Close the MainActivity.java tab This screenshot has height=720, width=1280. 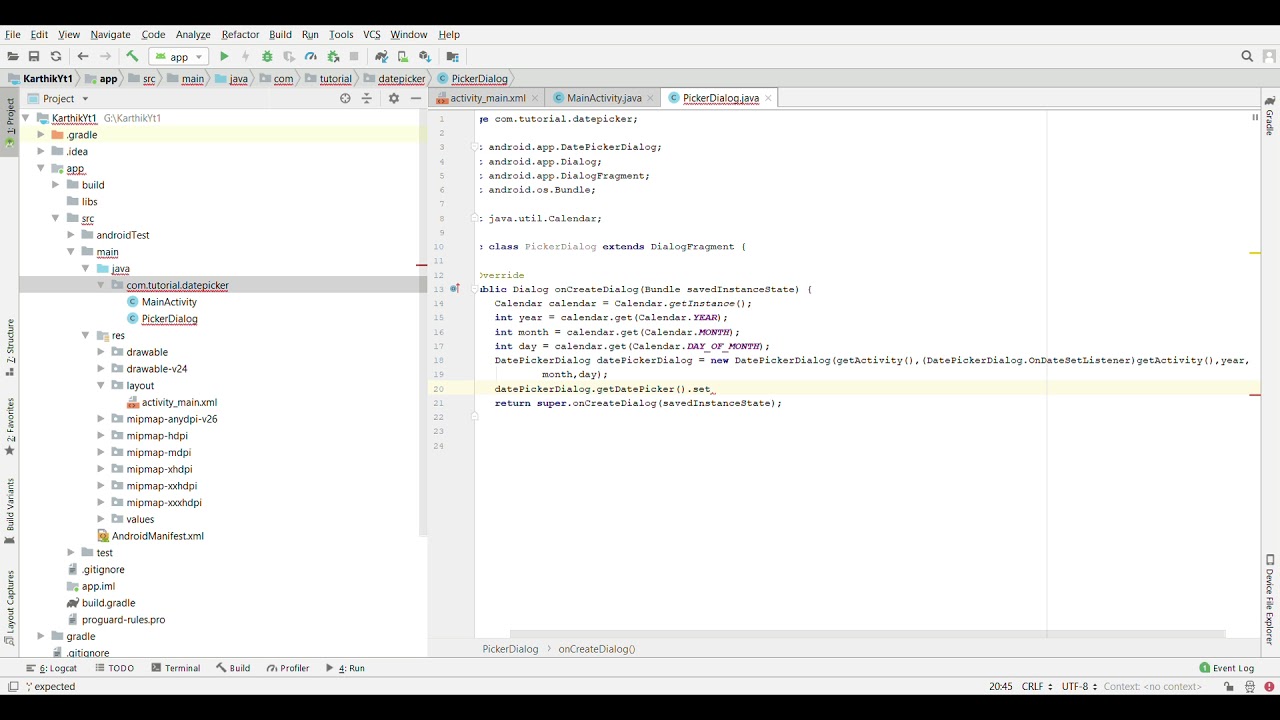coord(651,98)
